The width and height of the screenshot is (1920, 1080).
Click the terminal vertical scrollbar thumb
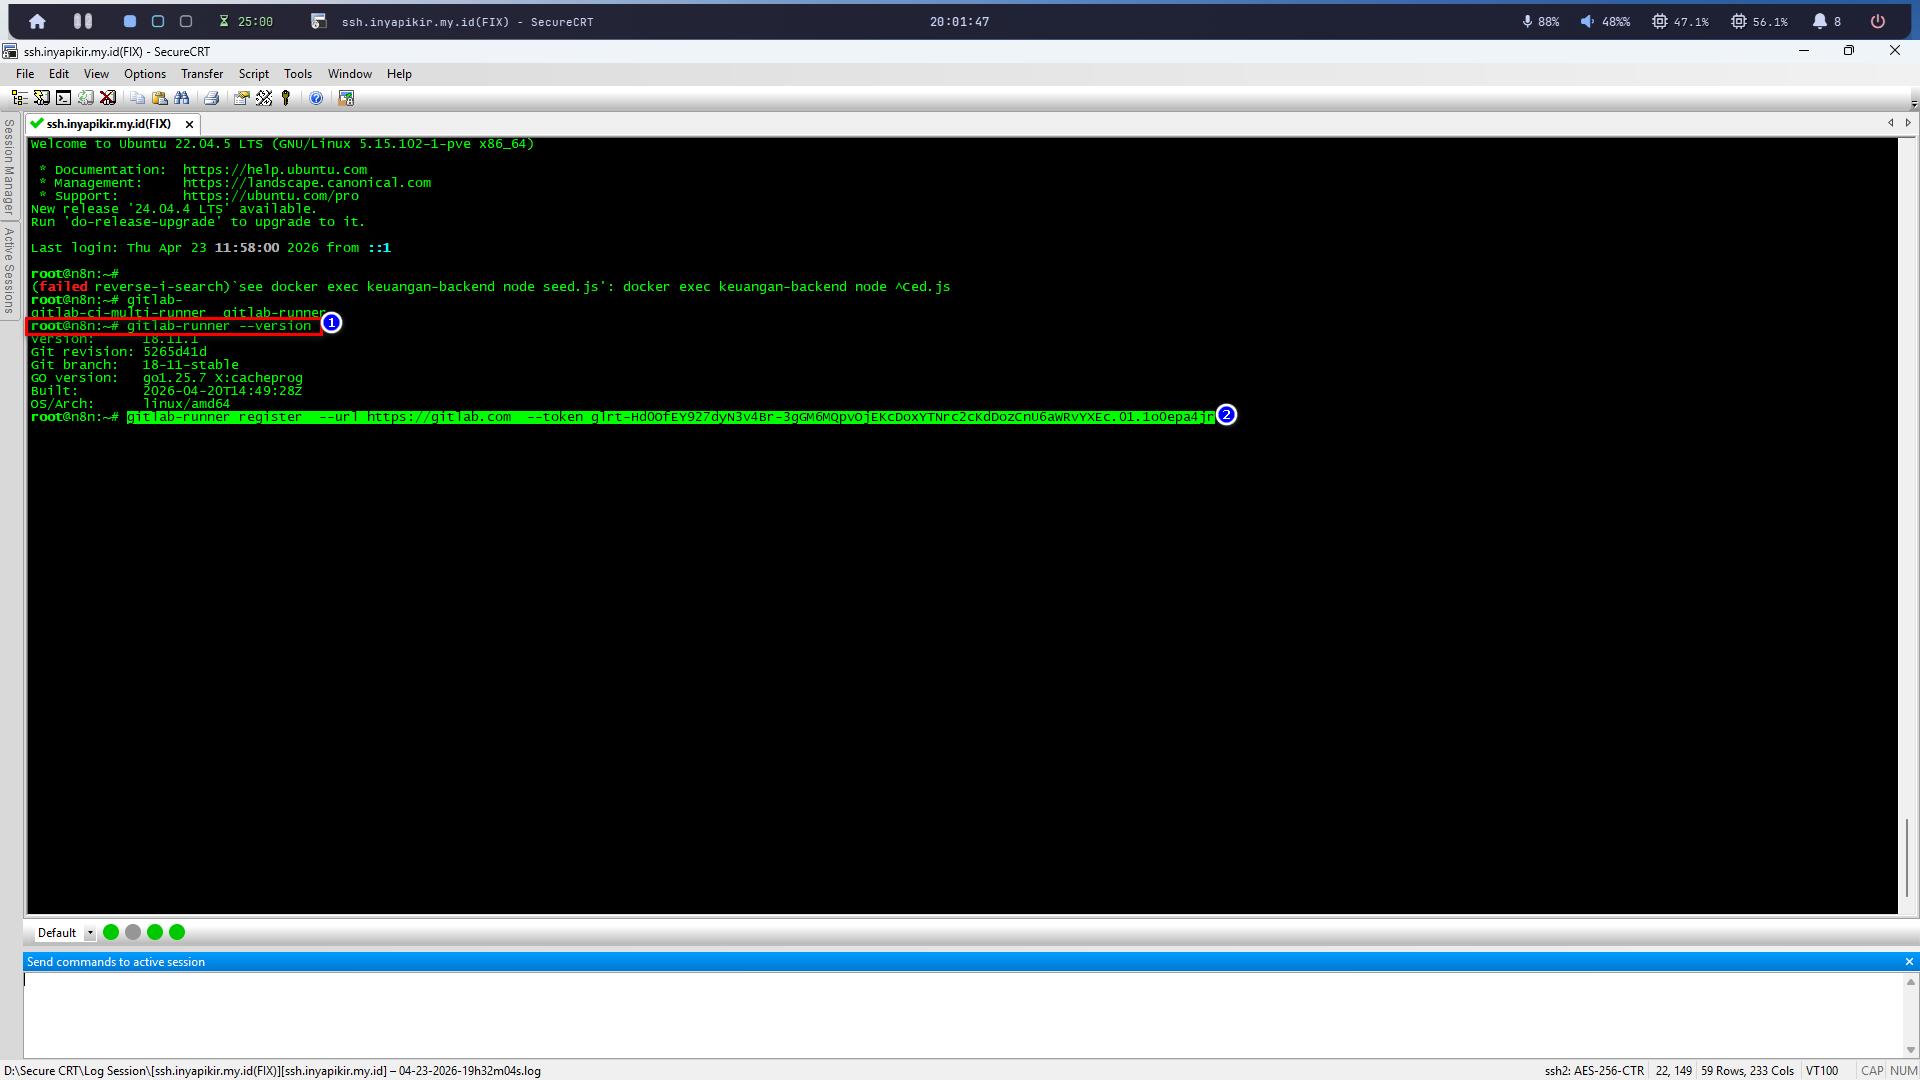(x=1907, y=857)
